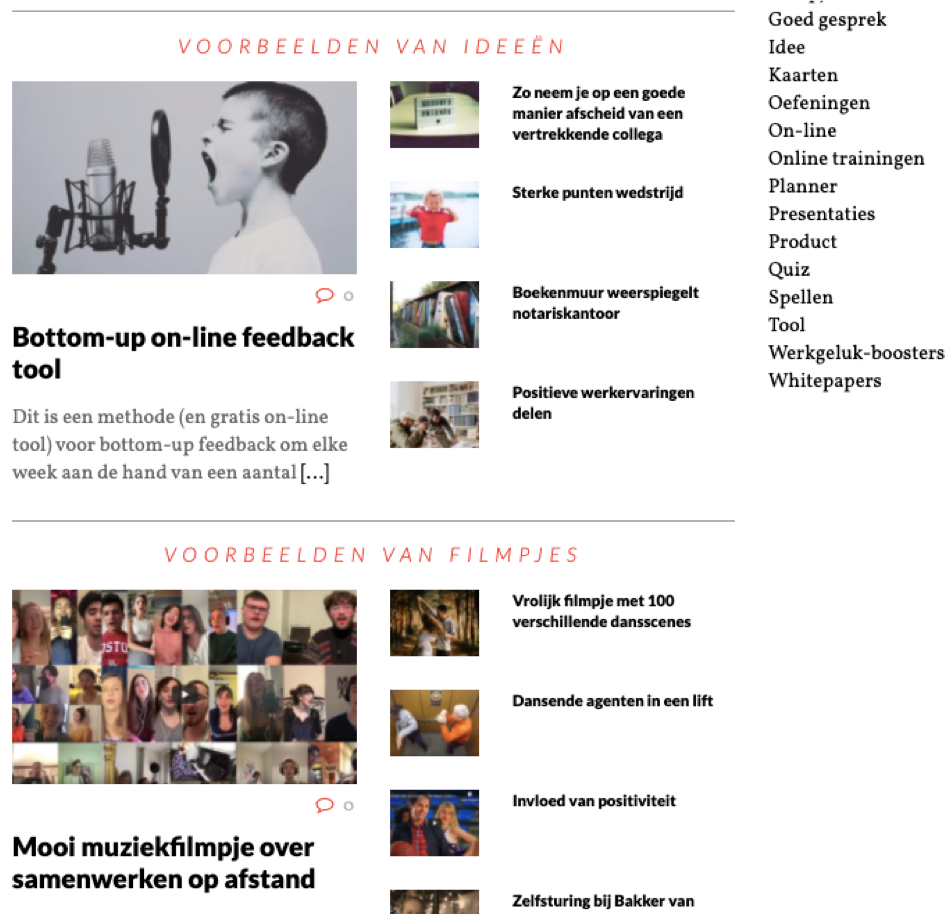
Task: Open 'Boekenmuur weerspiegelt notariskantoor' link
Action: (x=605, y=303)
